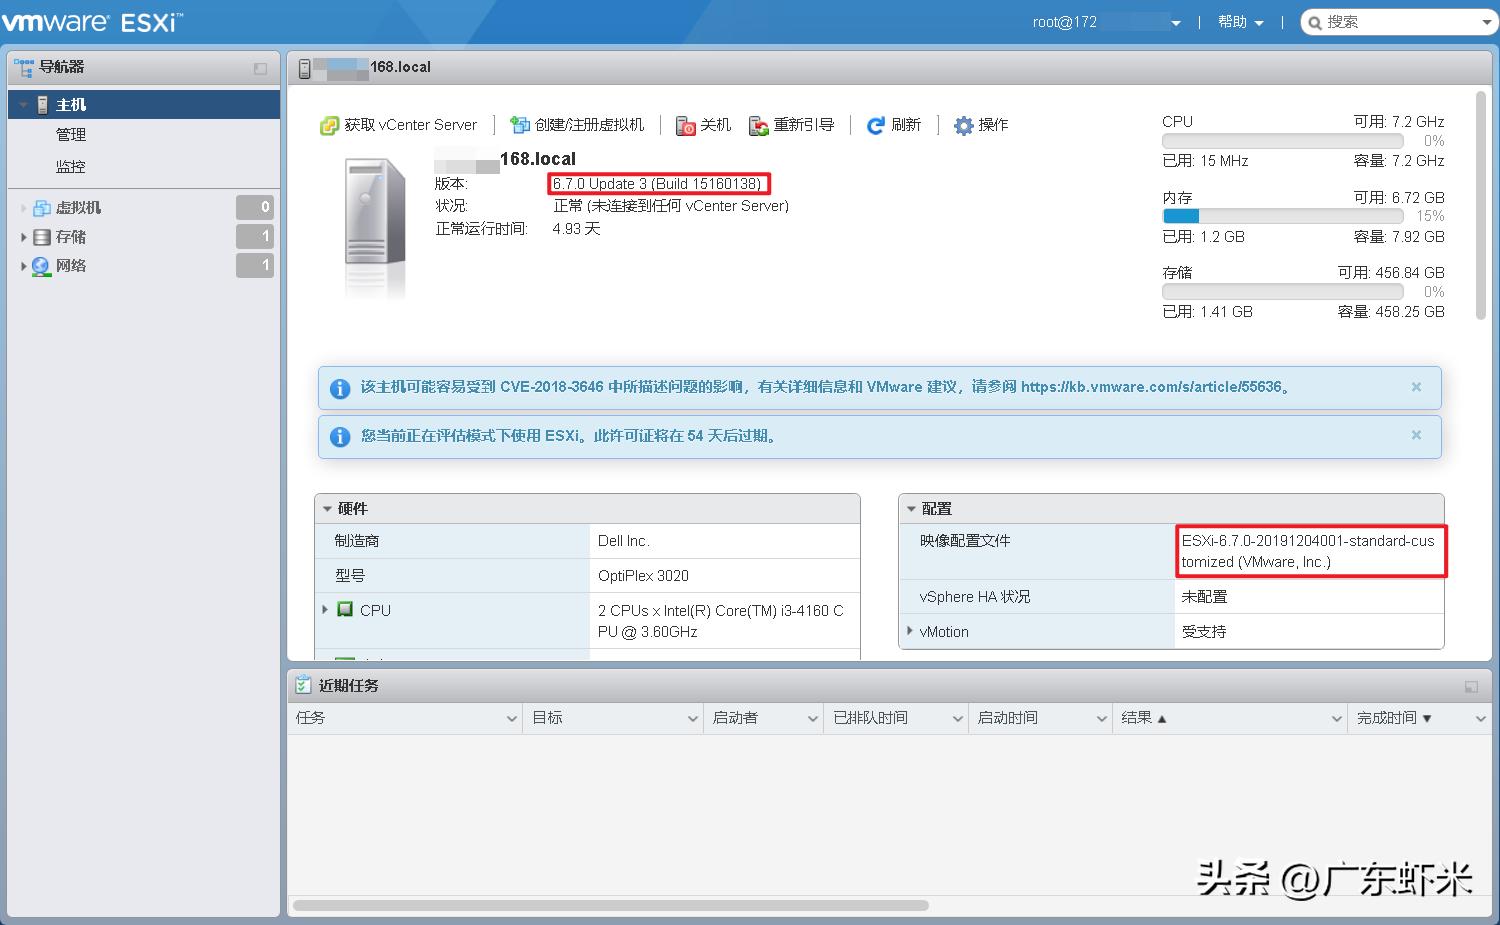Click the pin icon on 近期任务 panel

(1471, 686)
